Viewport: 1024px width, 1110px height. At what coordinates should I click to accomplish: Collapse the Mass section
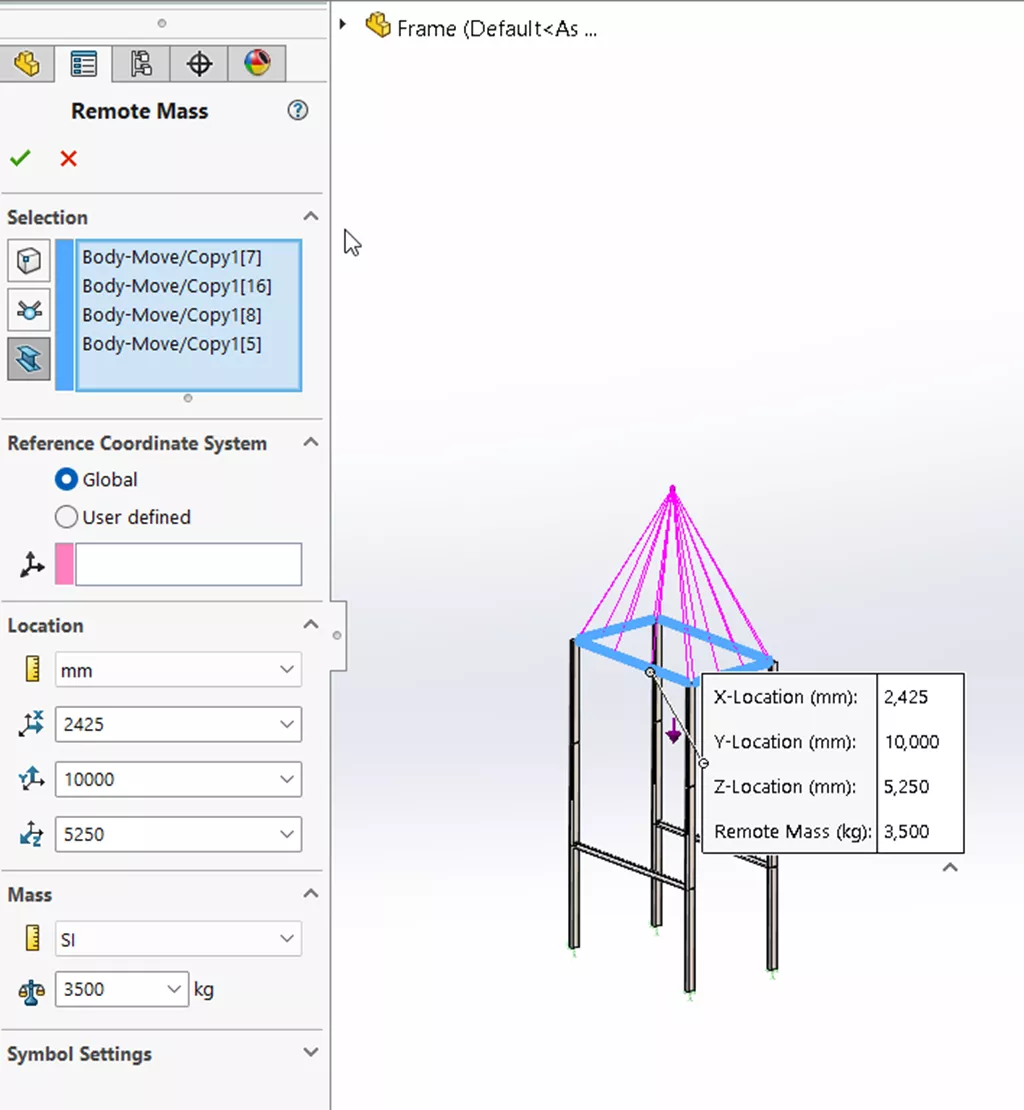310,893
